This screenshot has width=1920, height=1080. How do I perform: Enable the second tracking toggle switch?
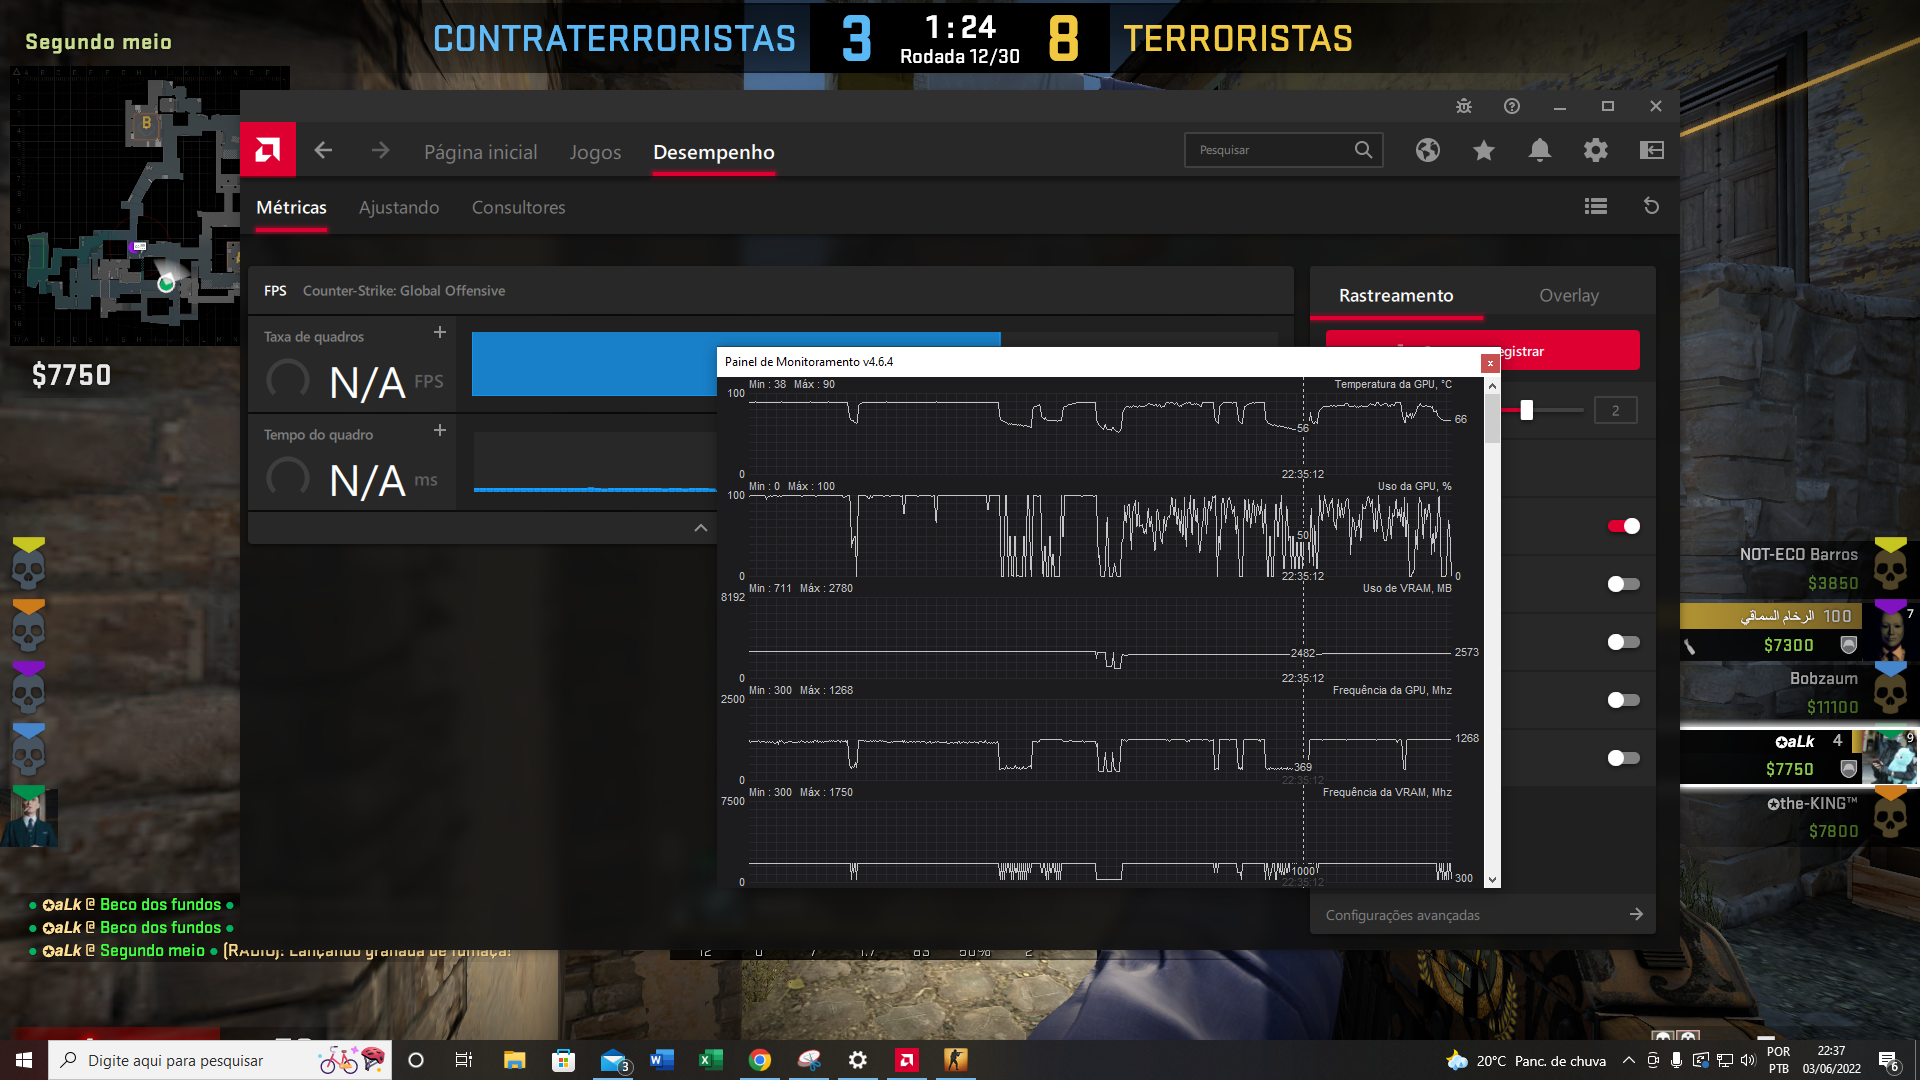[1624, 584]
